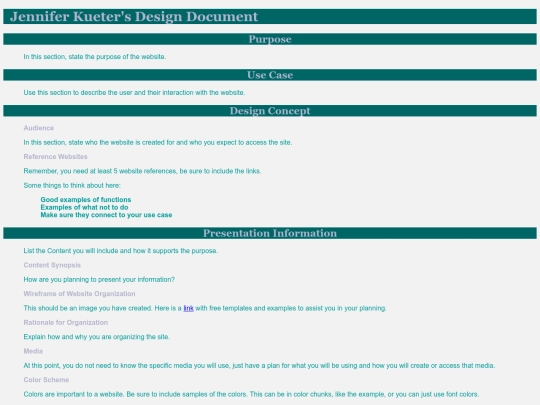Select the 'Color Scheme' subheading
The height and width of the screenshot is (405, 540).
tap(46, 380)
